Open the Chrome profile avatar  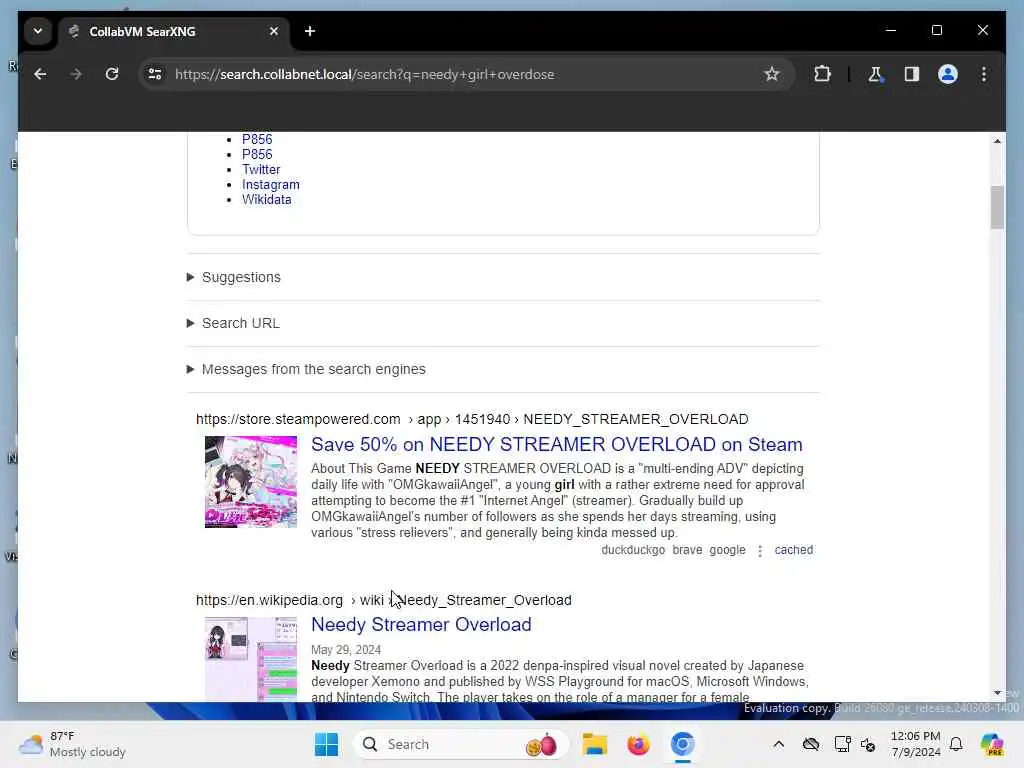pyautogui.click(x=948, y=74)
